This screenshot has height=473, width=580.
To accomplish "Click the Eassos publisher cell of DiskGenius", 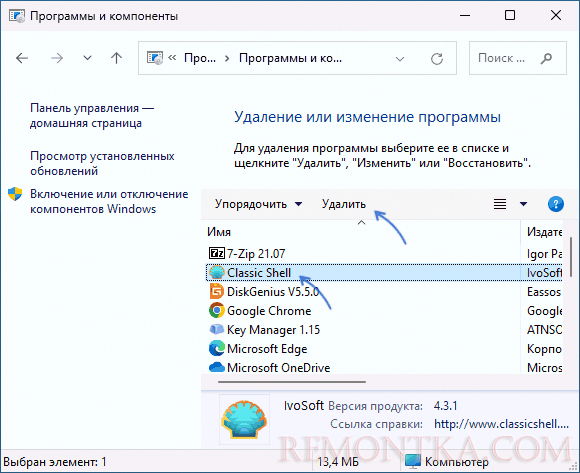I will tap(544, 292).
